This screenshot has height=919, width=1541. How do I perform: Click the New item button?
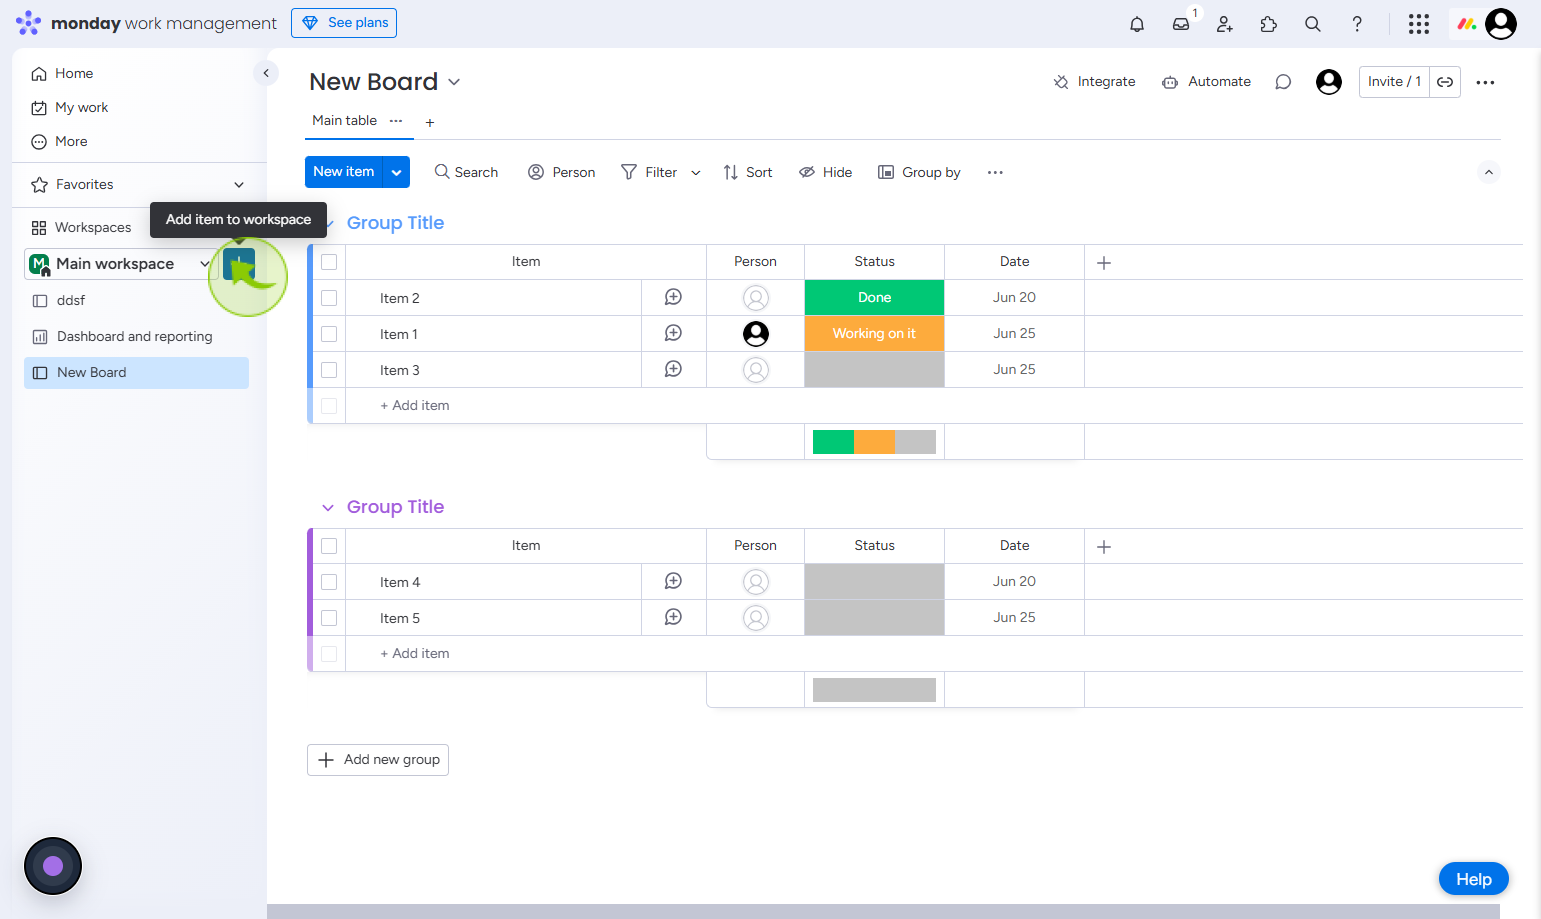344,172
